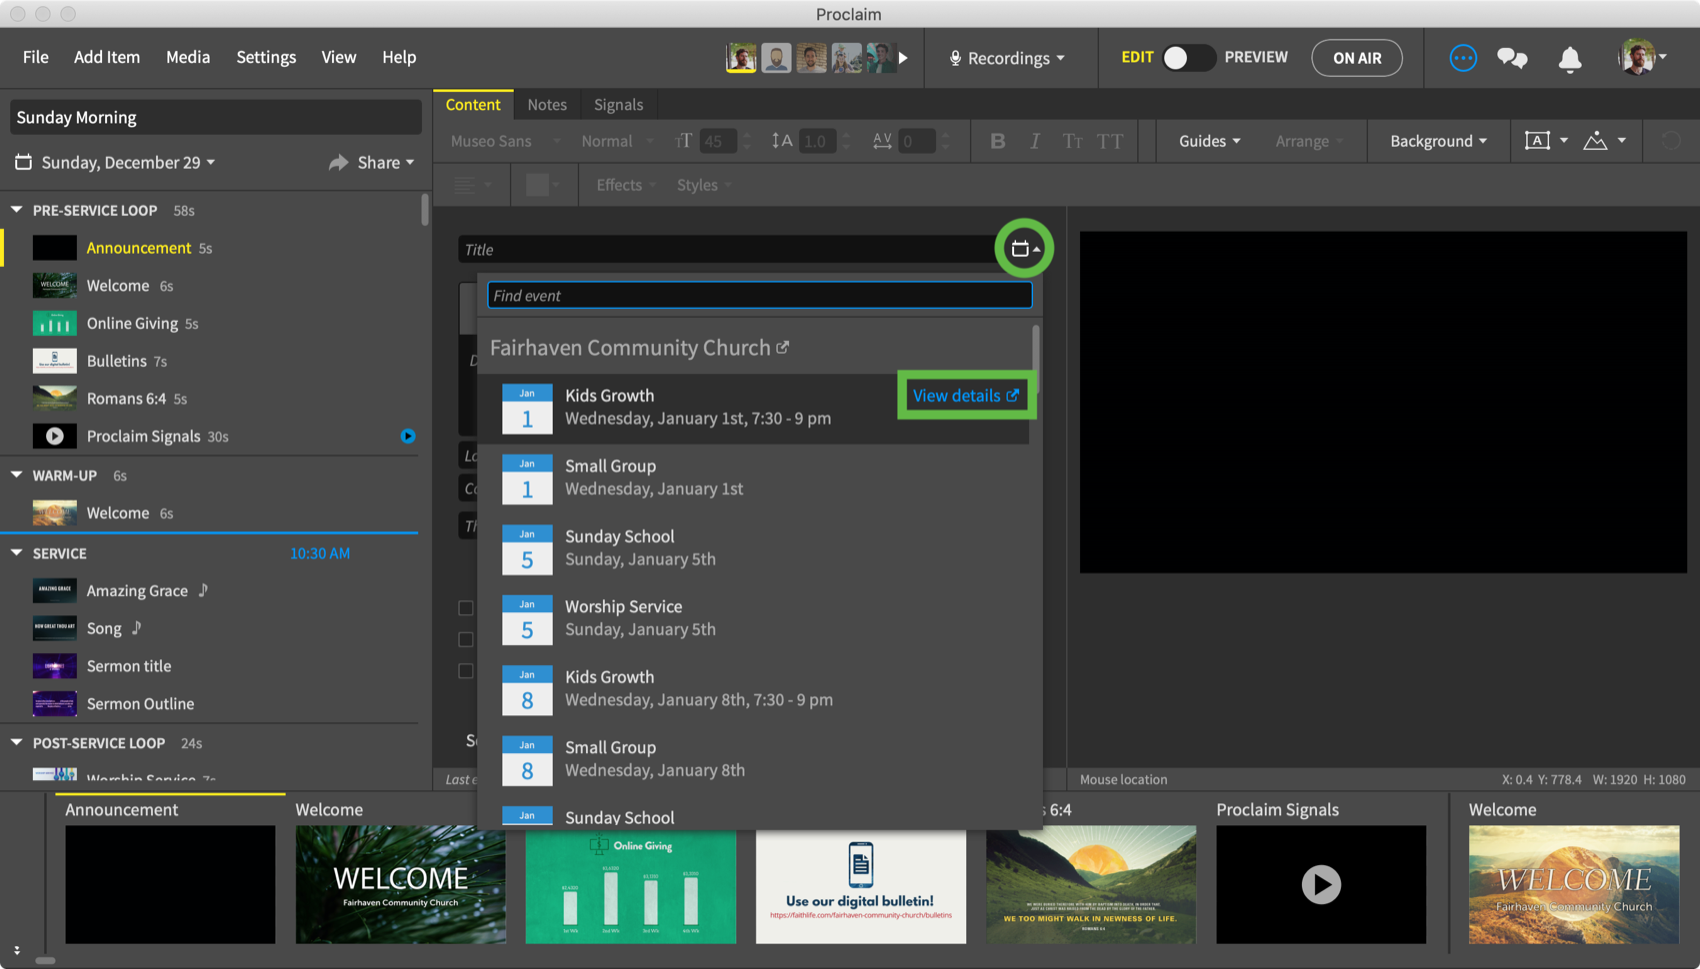Open the Recordings dropdown
Image resolution: width=1700 pixels, height=969 pixels.
[1007, 58]
